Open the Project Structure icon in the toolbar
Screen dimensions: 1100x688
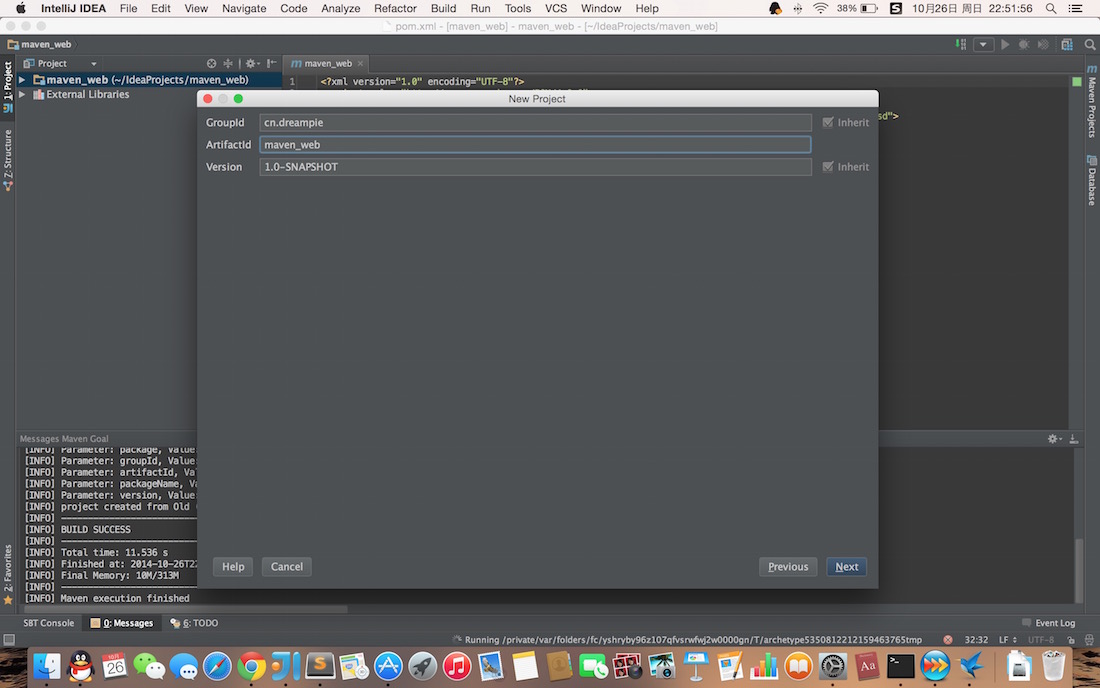pos(1067,44)
